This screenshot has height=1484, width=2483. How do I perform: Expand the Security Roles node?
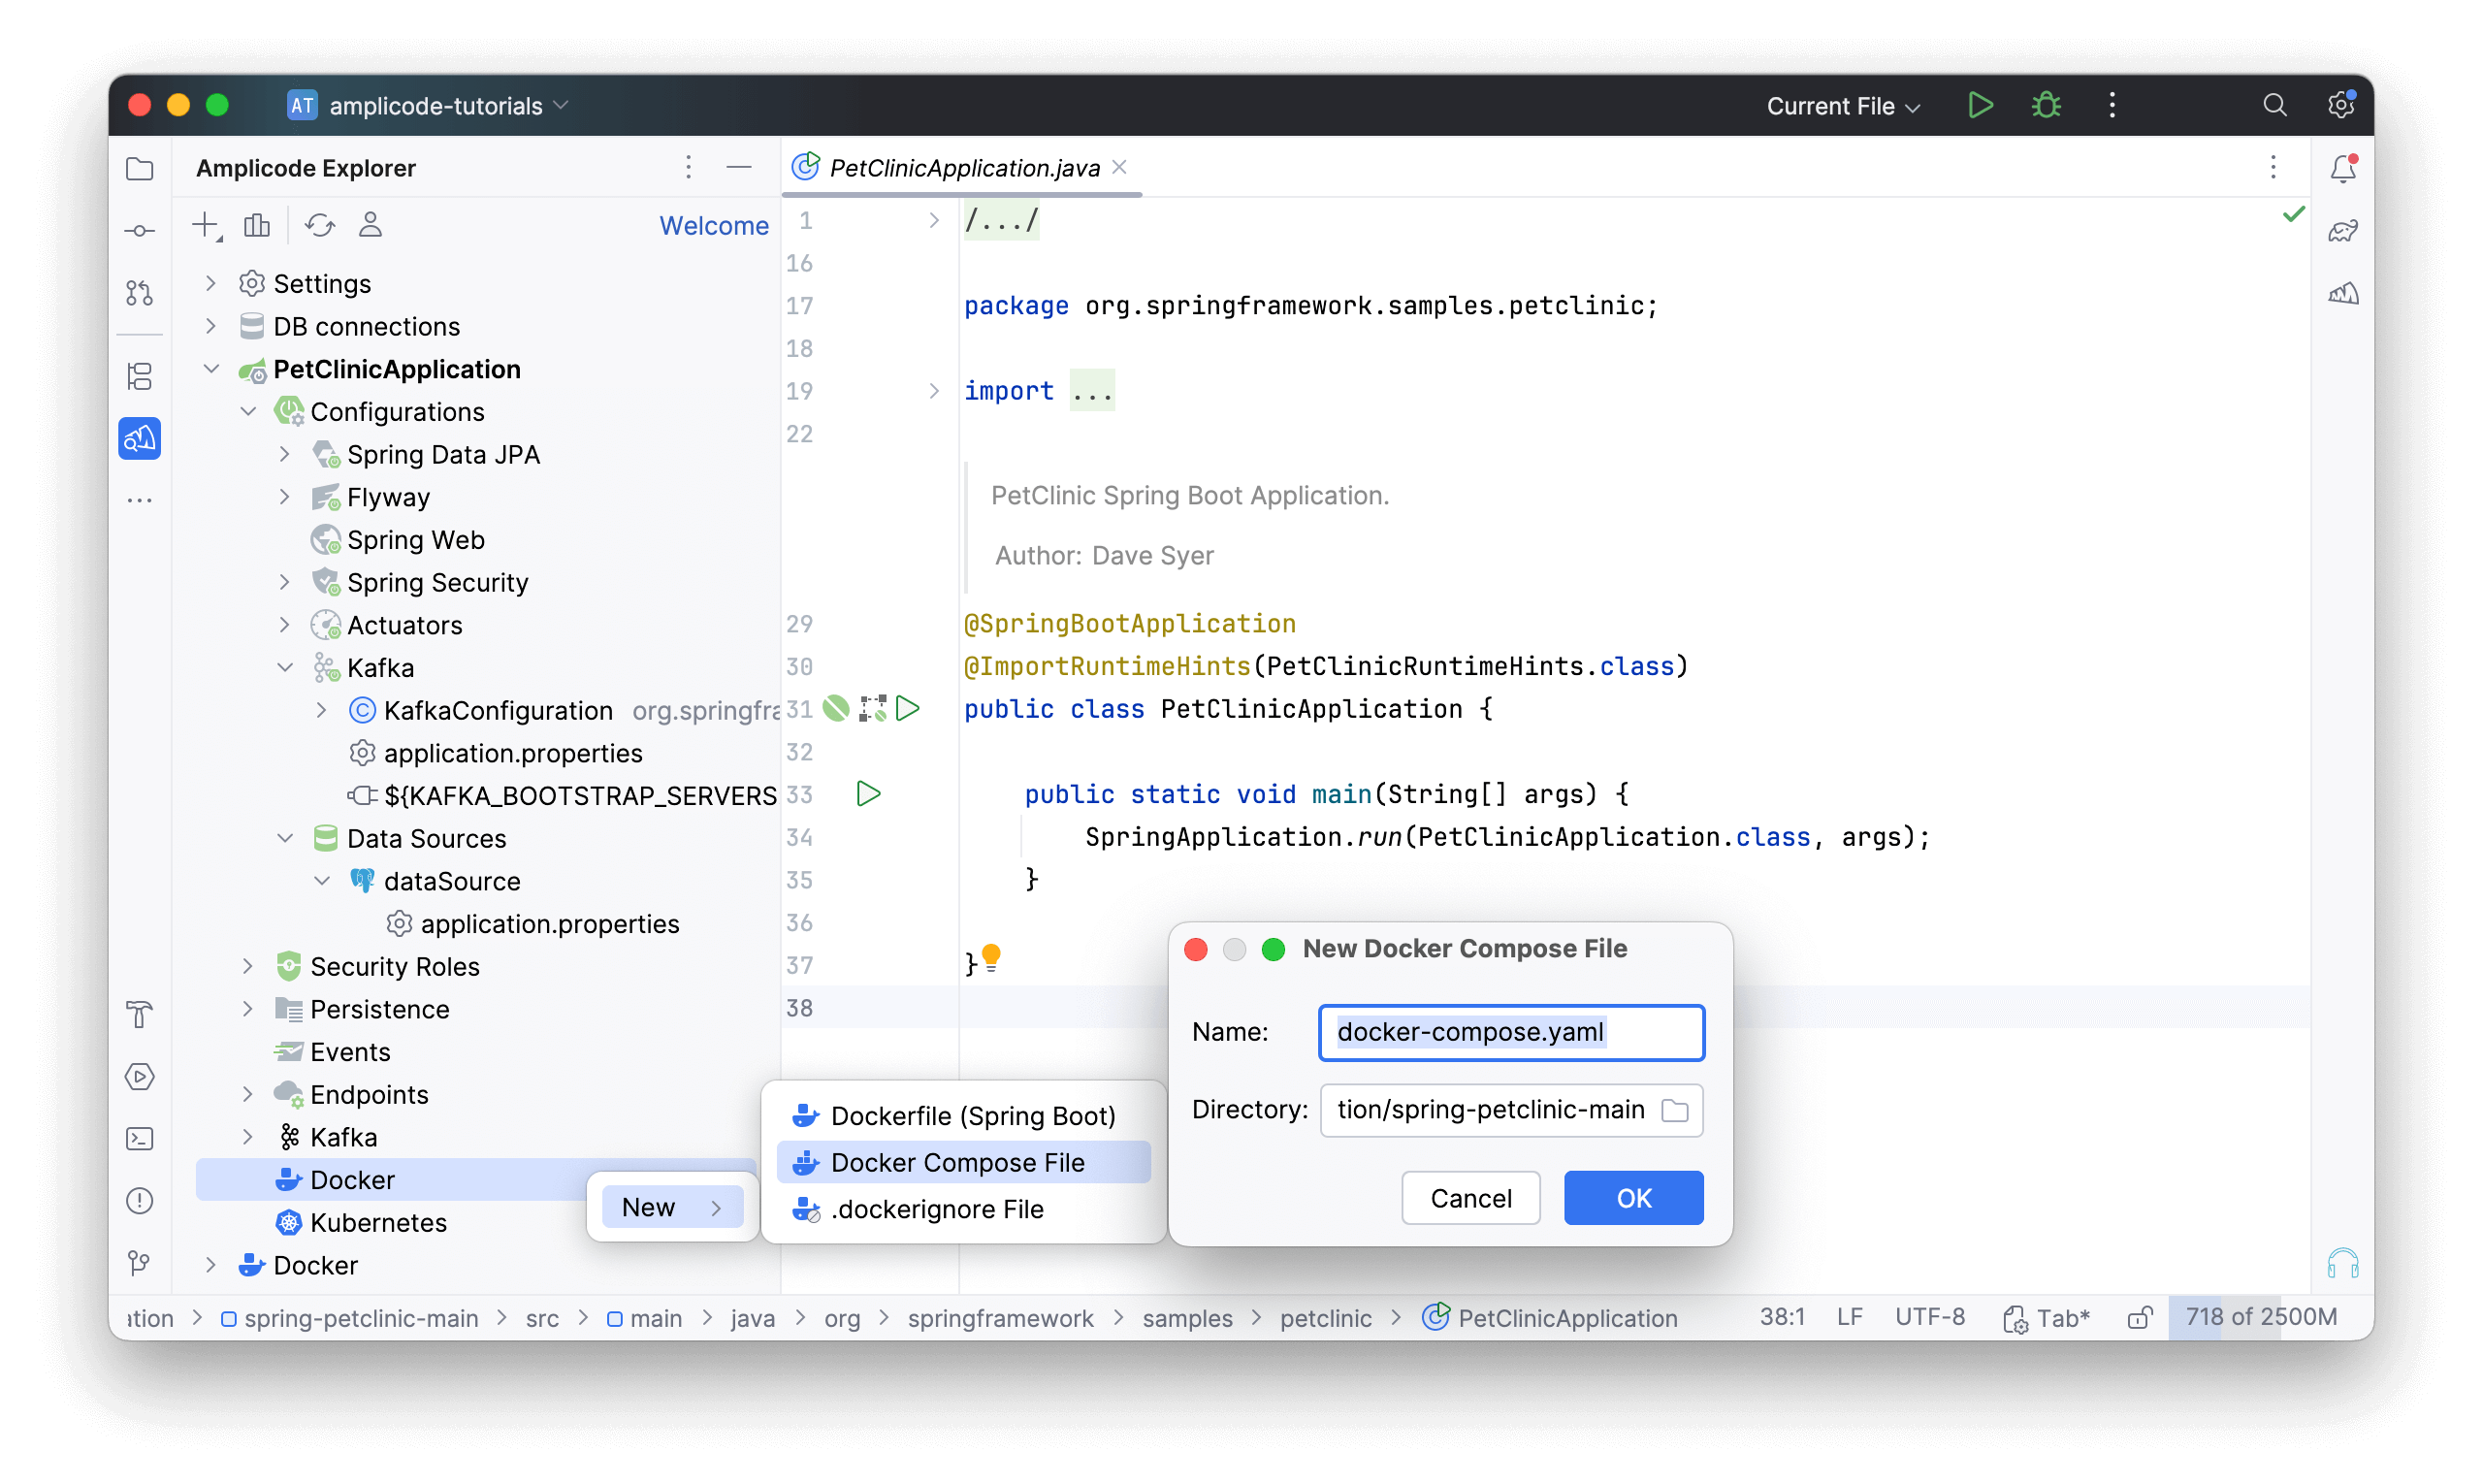click(x=248, y=966)
